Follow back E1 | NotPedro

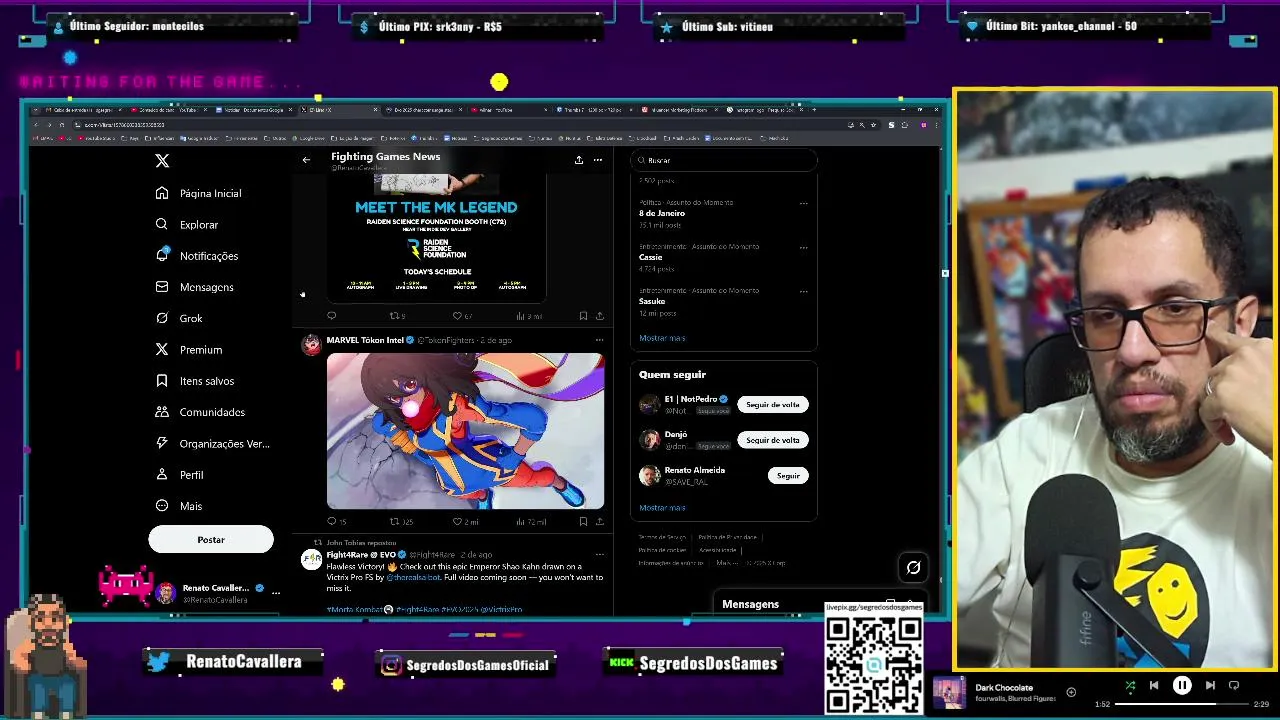pyautogui.click(x=773, y=405)
